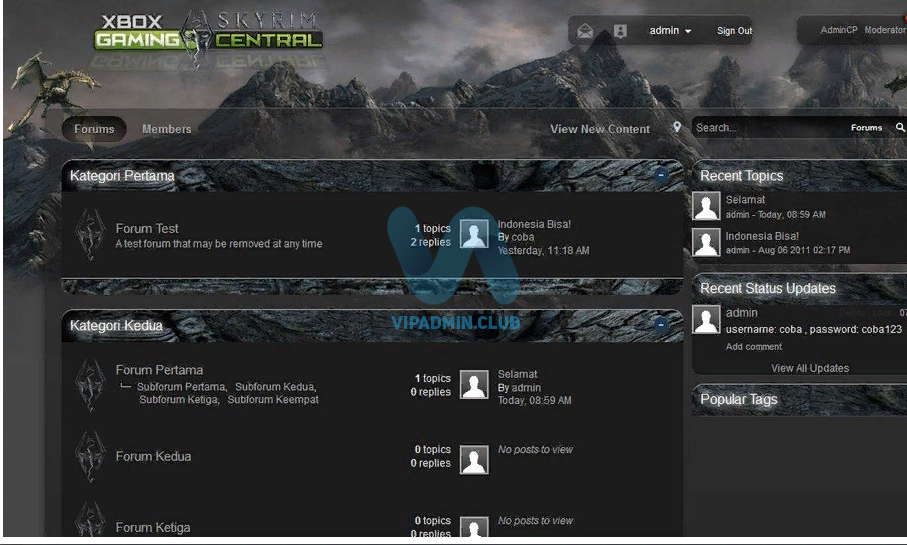This screenshot has height=545, width=907.
Task: Open the avatar in Forum Pertama row
Action: point(474,384)
